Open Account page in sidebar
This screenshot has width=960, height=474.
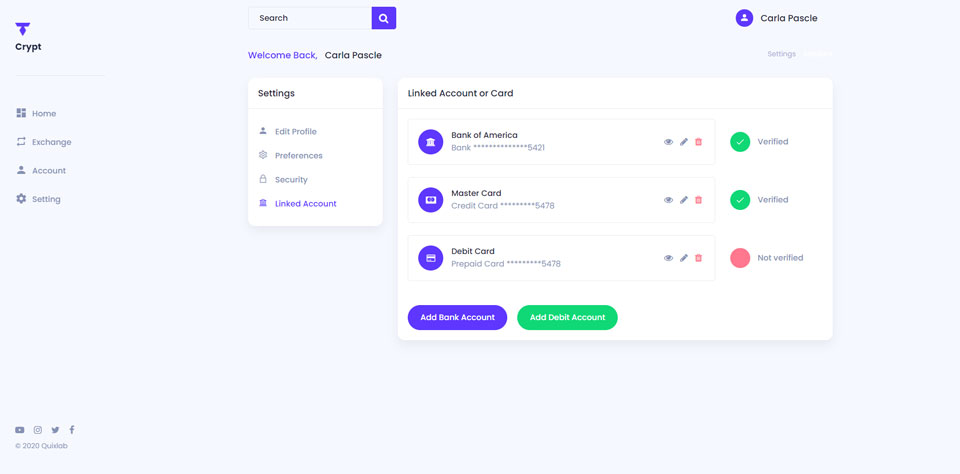coord(48,171)
